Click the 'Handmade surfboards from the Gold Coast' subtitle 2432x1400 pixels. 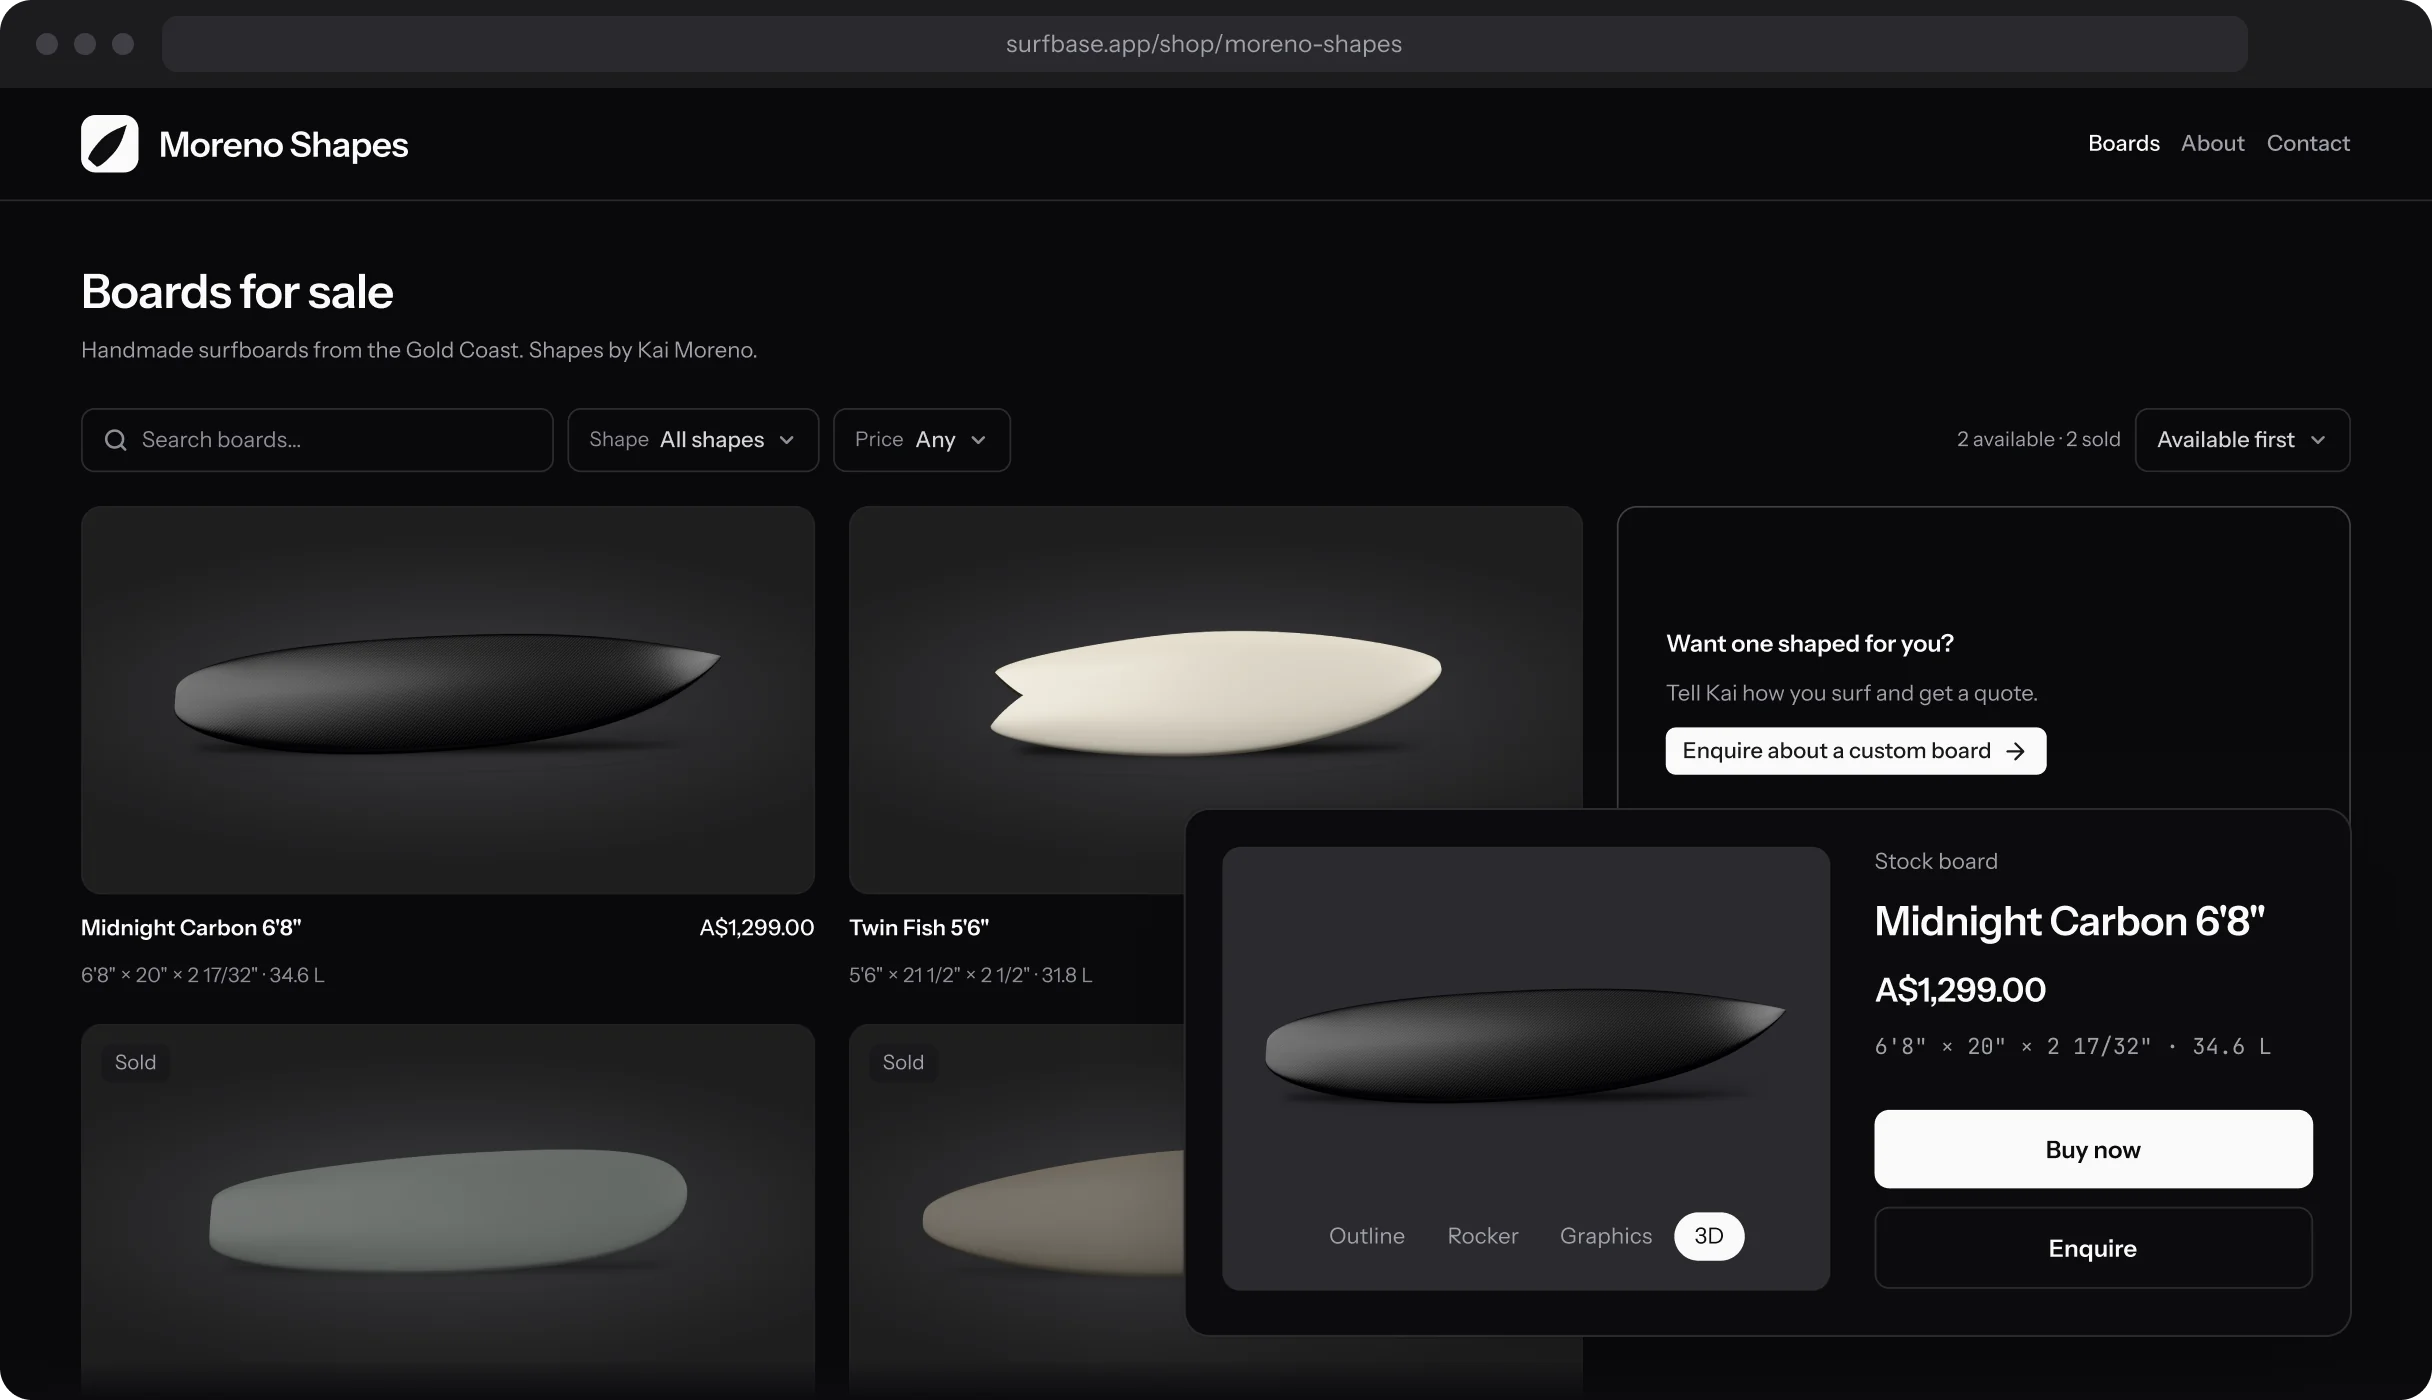click(419, 350)
